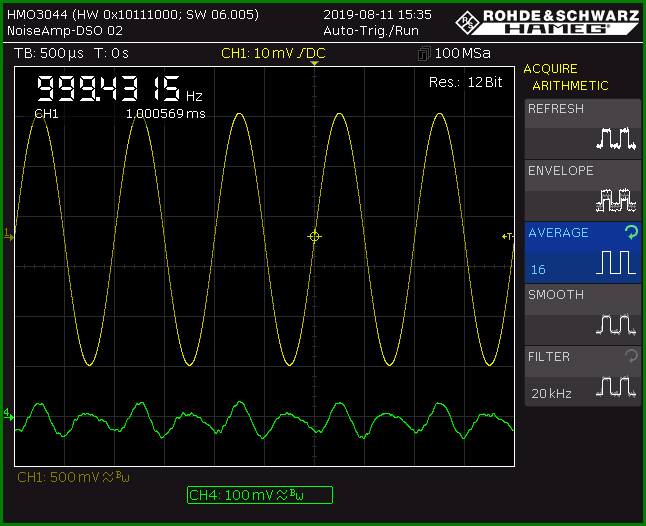Select the FILTER acquire mode
This screenshot has height=526, width=646.
click(x=583, y=376)
